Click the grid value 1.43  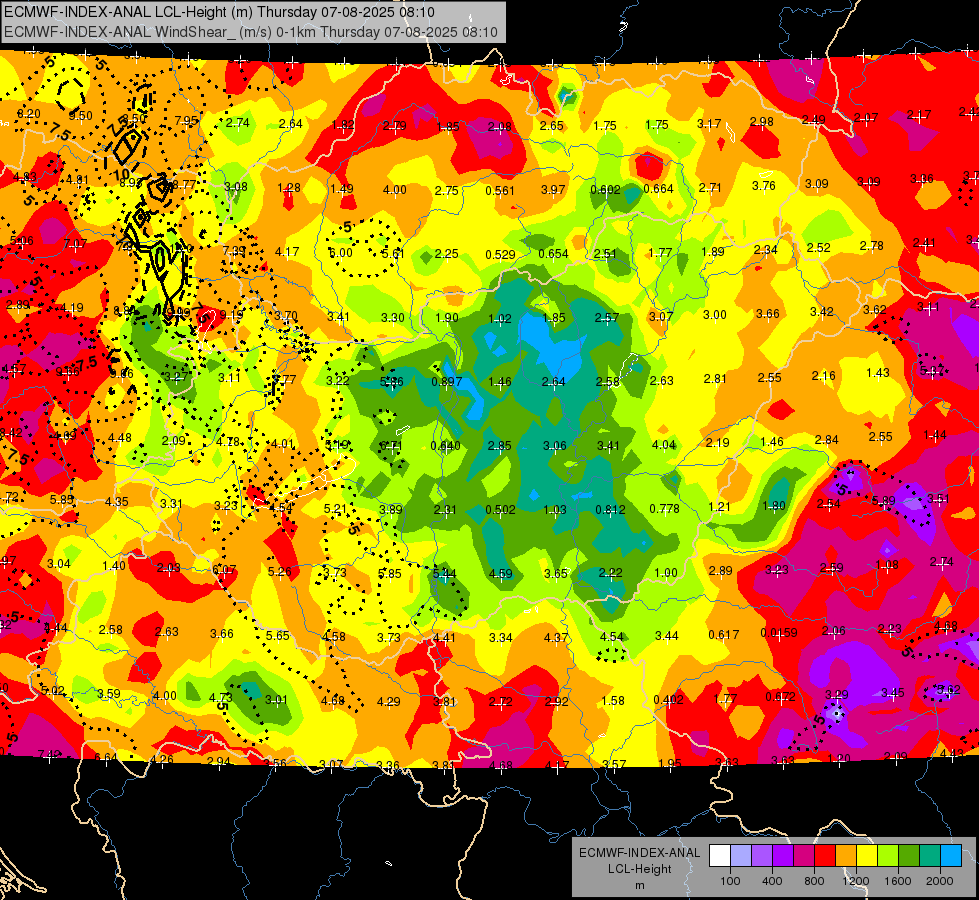[878, 373]
